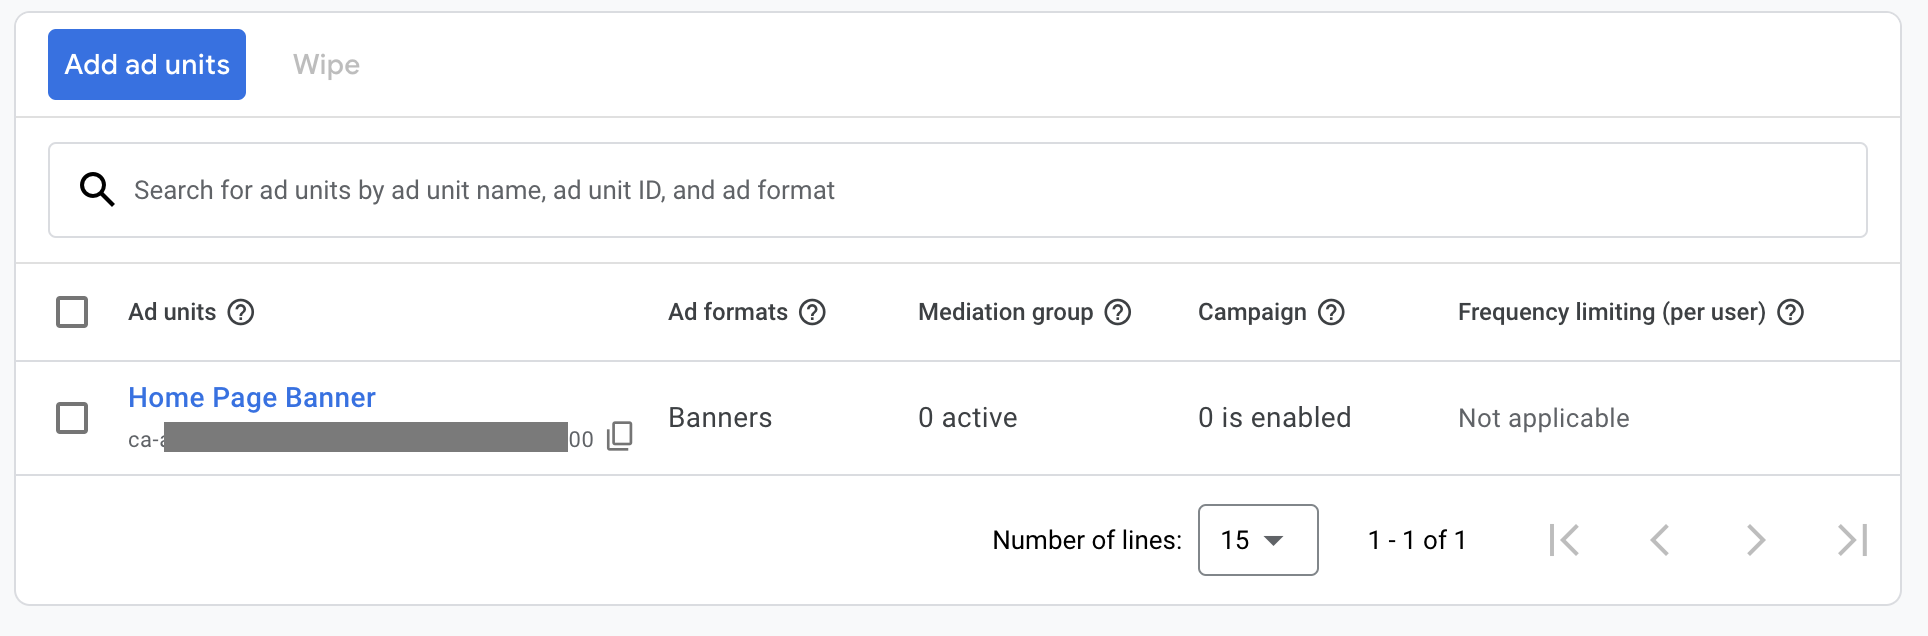
Task: Copy the ad unit ID
Action: point(620,436)
